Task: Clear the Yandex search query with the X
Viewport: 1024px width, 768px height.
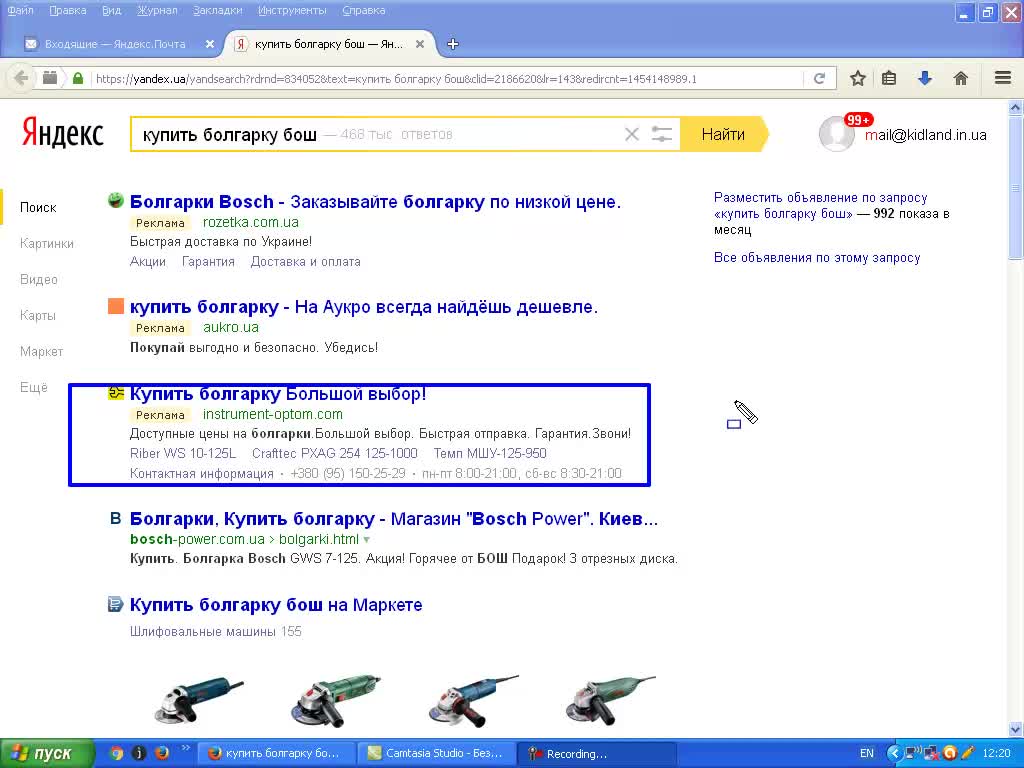Action: [632, 135]
